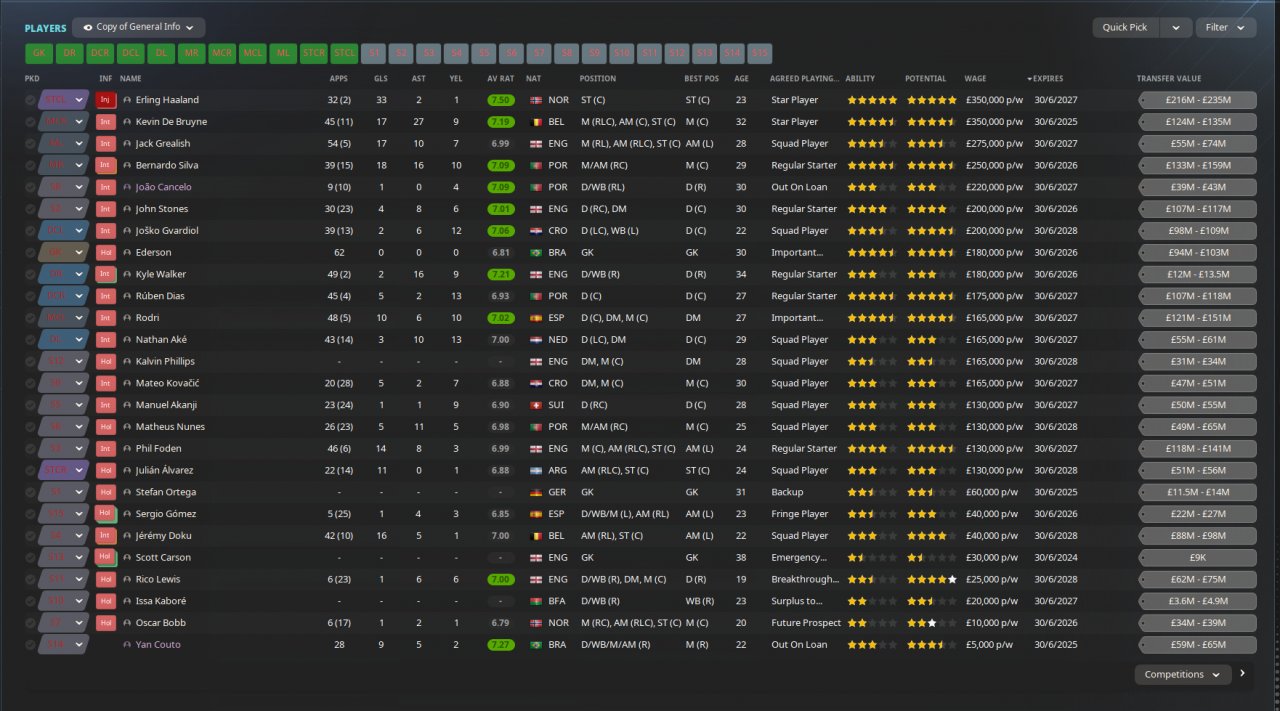Click the Int status icon beside Kevin De Bruyne

105,122
